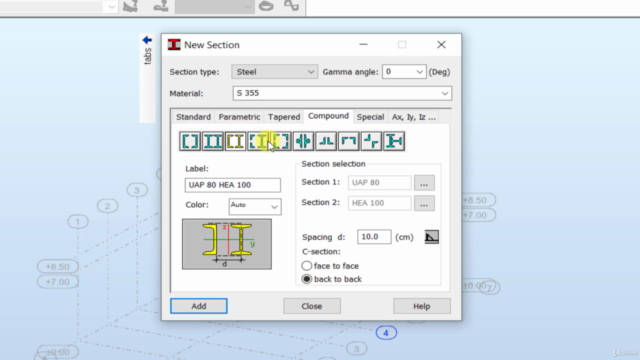
Task: Choose back to back C-section option
Action: (x=307, y=279)
